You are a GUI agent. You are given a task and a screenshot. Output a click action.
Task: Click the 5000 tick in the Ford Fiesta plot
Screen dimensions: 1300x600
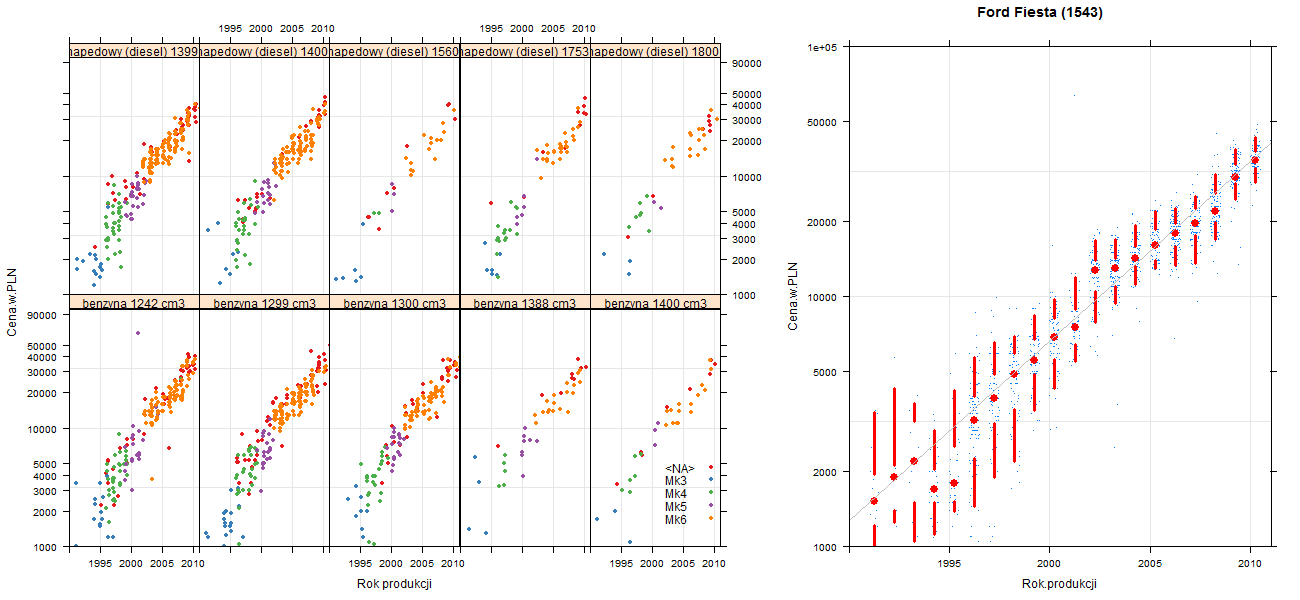point(825,371)
